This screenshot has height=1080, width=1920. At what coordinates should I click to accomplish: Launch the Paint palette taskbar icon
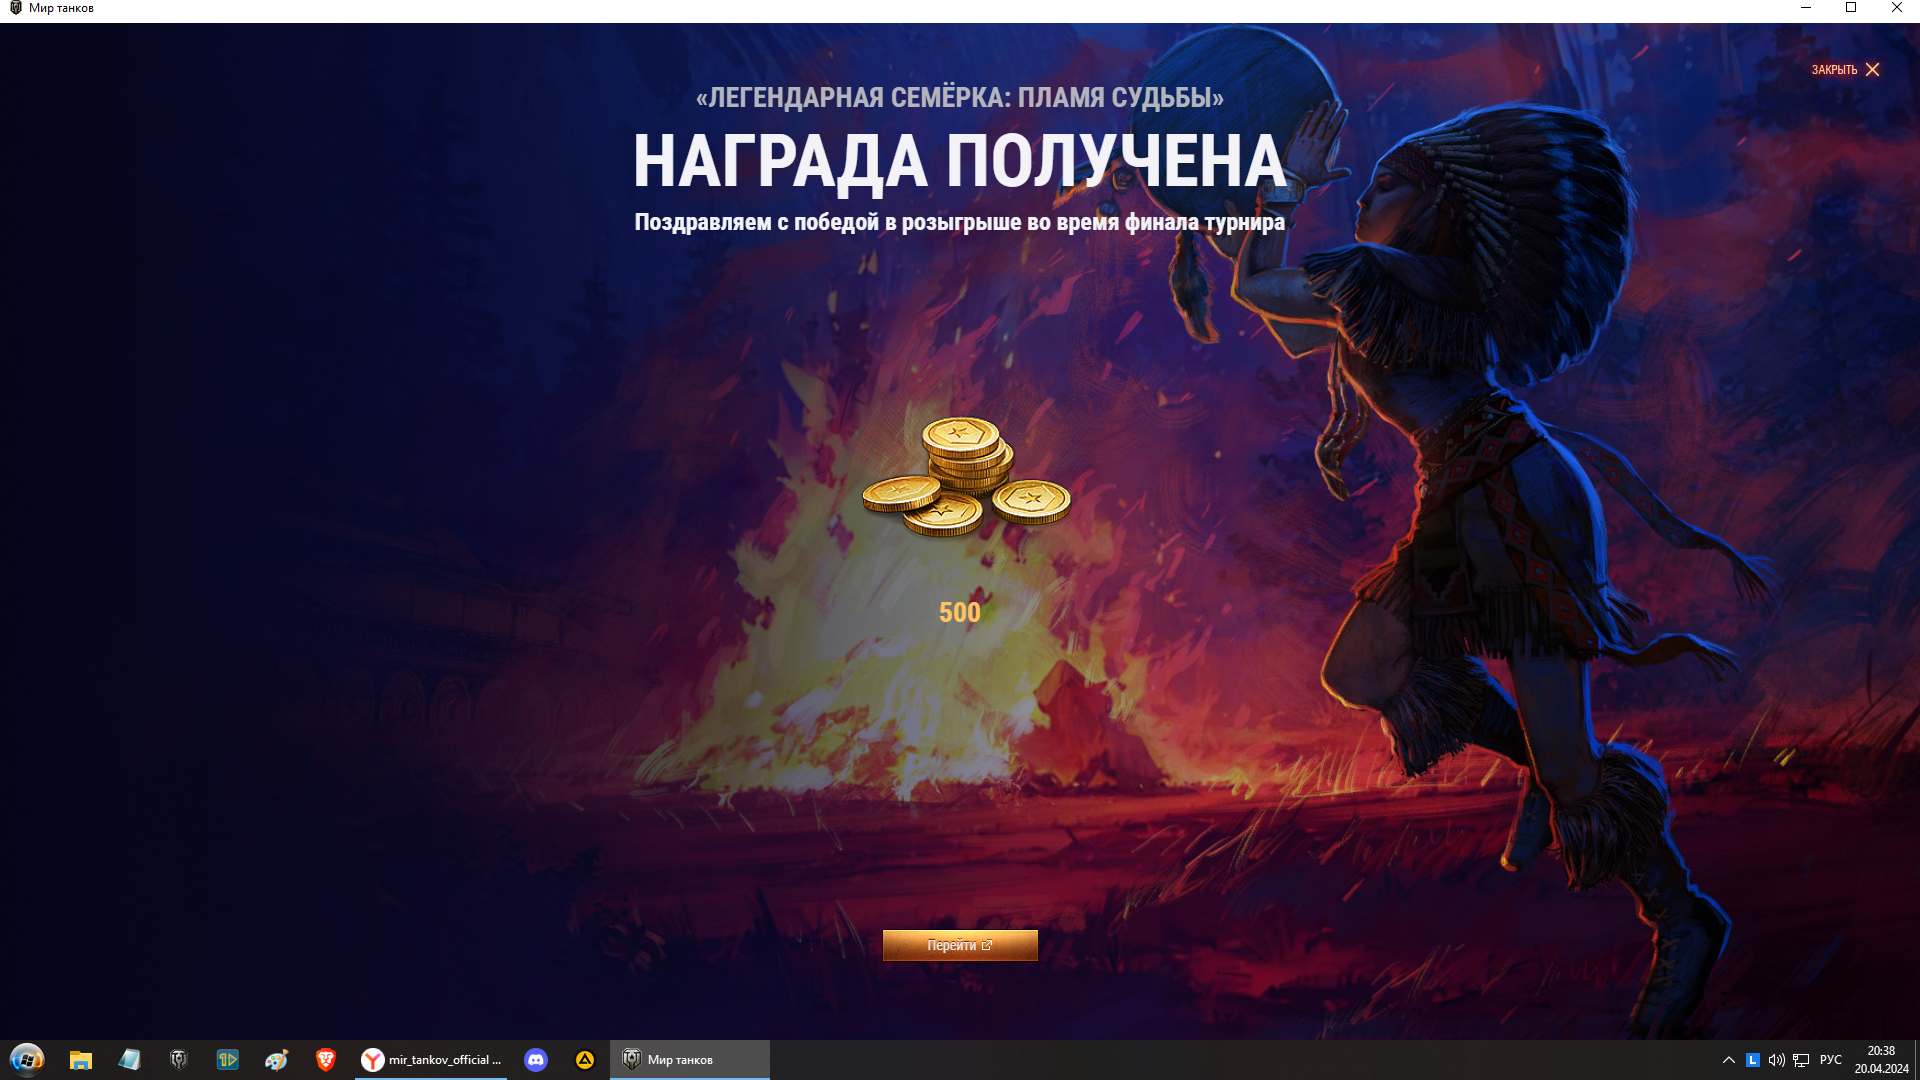point(276,1059)
